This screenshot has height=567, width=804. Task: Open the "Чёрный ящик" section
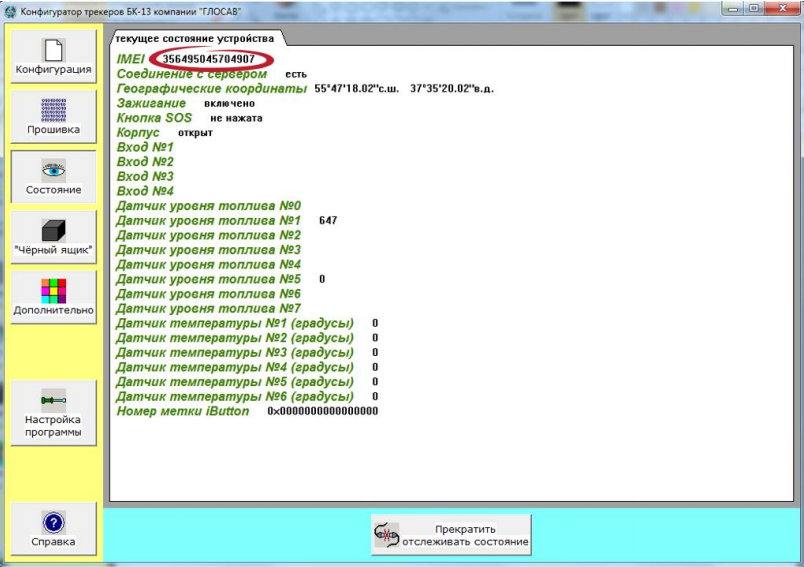(x=53, y=237)
